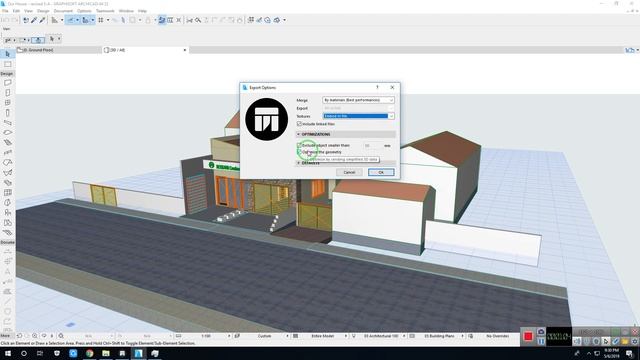The width and height of the screenshot is (640, 360).
Task: Select the Dimension tool under Document
Action: coord(7,251)
